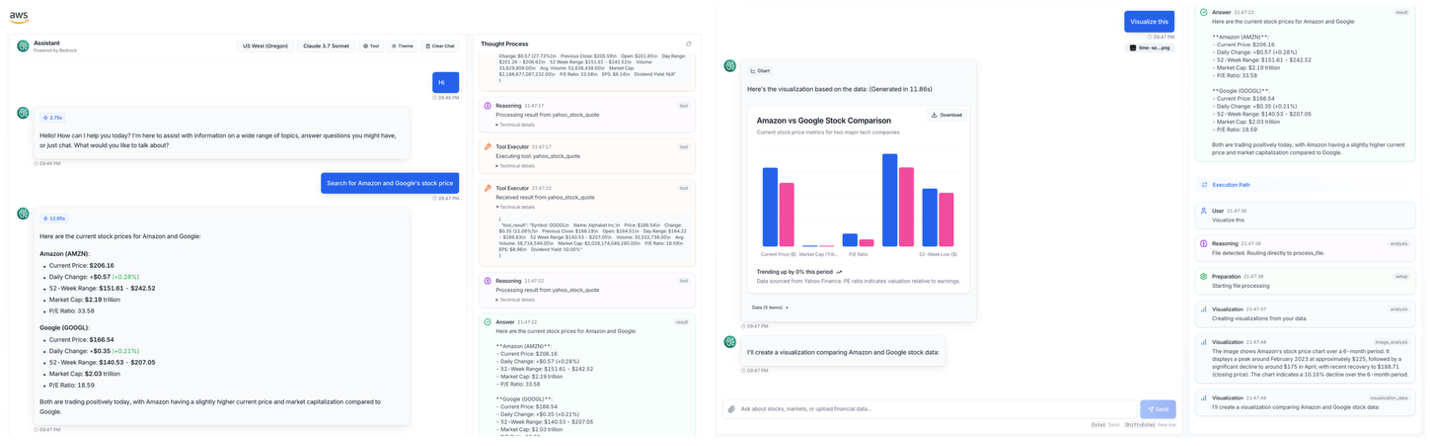This screenshot has height=446, width=1430.
Task: Click the User icon in Execution Path
Action: click(x=1204, y=211)
